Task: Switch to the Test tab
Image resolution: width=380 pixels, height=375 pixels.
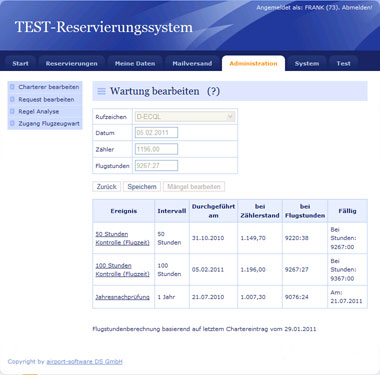Action: 343,63
